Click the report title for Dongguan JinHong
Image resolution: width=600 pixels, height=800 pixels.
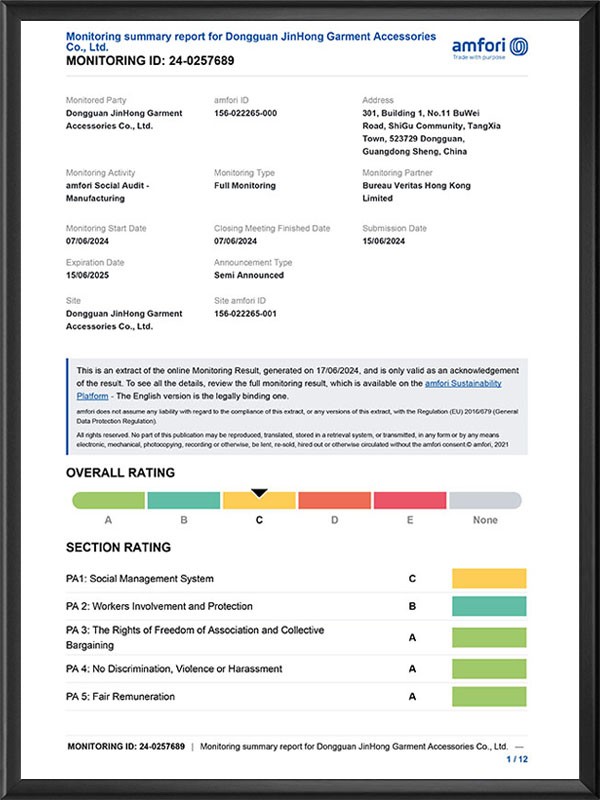point(251,41)
